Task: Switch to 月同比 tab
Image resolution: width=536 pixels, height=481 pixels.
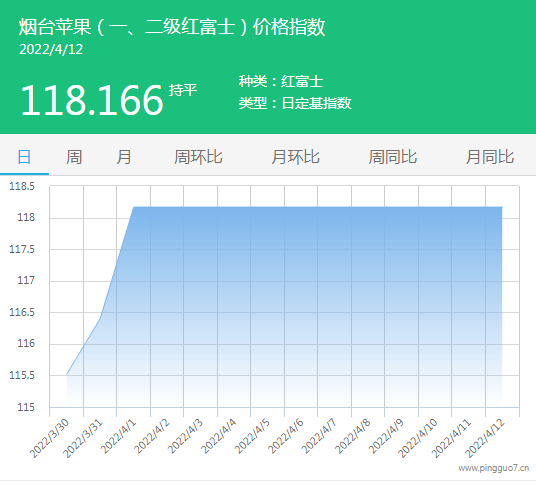Action: coord(490,157)
